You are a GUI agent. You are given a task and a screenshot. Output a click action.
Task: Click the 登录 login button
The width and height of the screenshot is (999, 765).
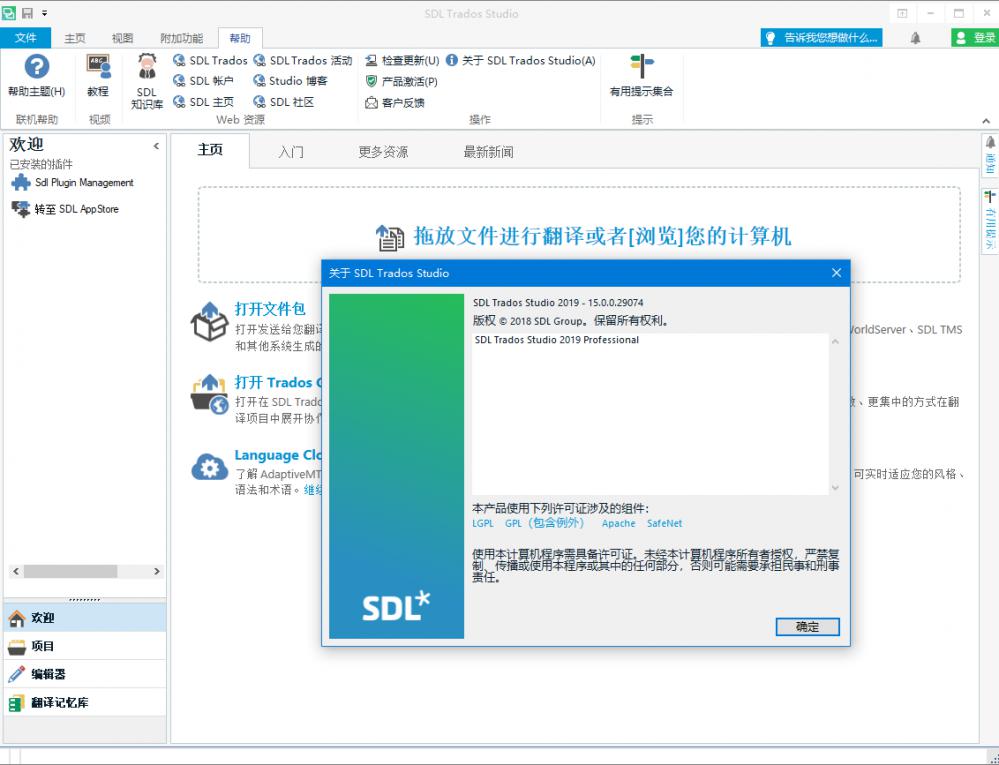pos(975,38)
